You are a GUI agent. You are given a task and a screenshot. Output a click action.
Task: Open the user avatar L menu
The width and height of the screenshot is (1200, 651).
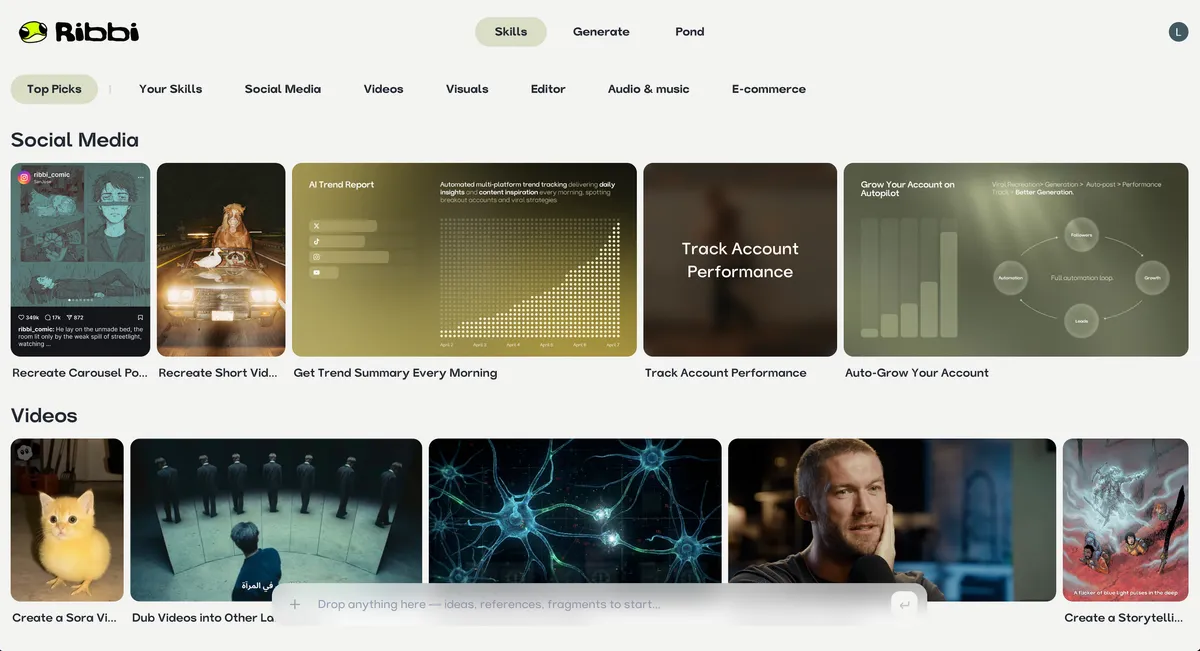1178,32
